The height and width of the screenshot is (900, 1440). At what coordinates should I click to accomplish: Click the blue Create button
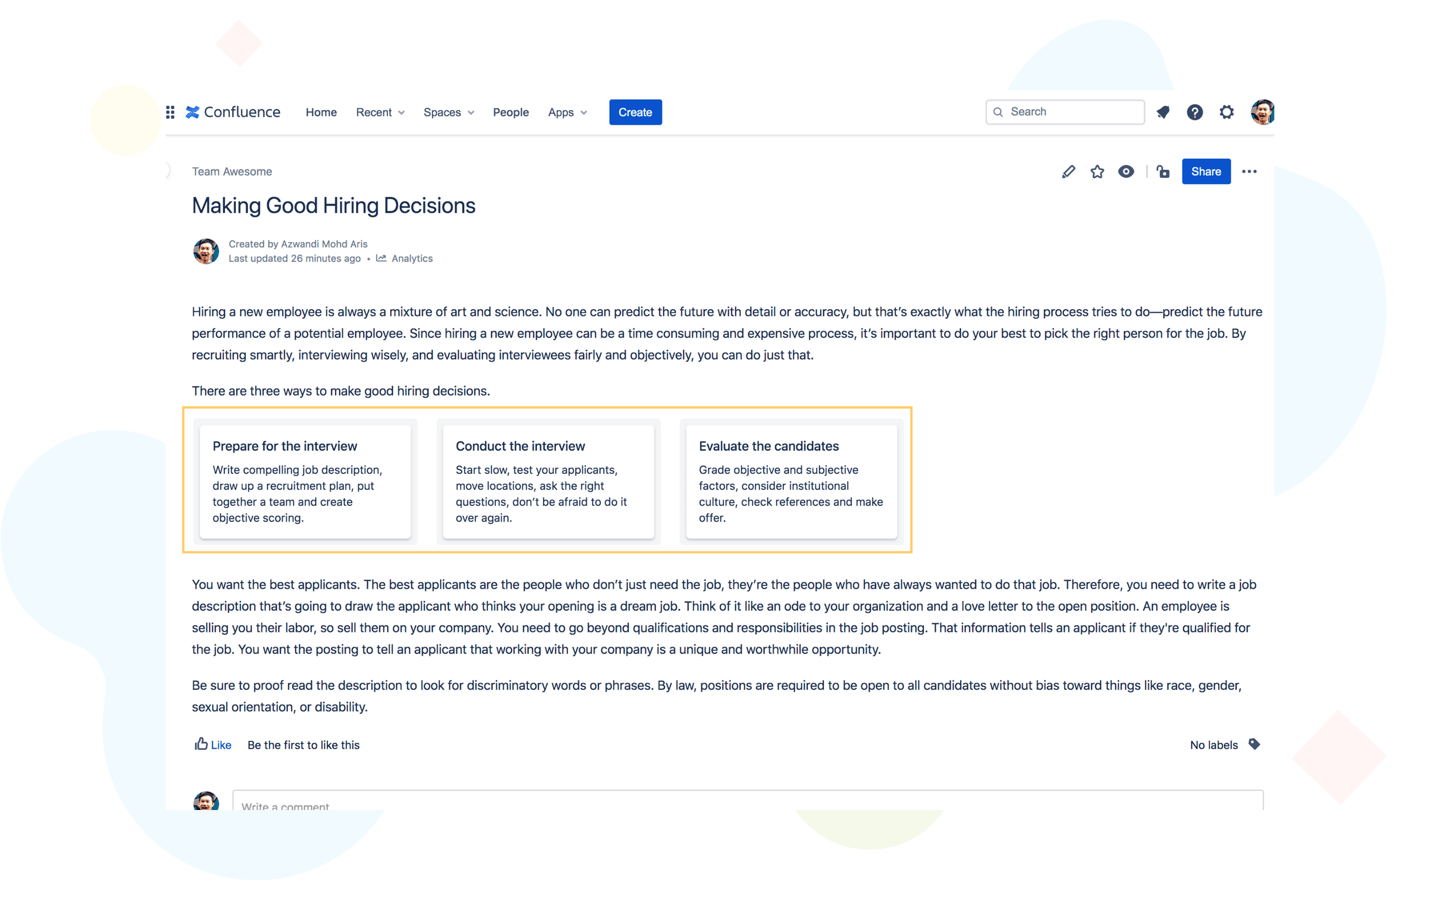point(635,112)
